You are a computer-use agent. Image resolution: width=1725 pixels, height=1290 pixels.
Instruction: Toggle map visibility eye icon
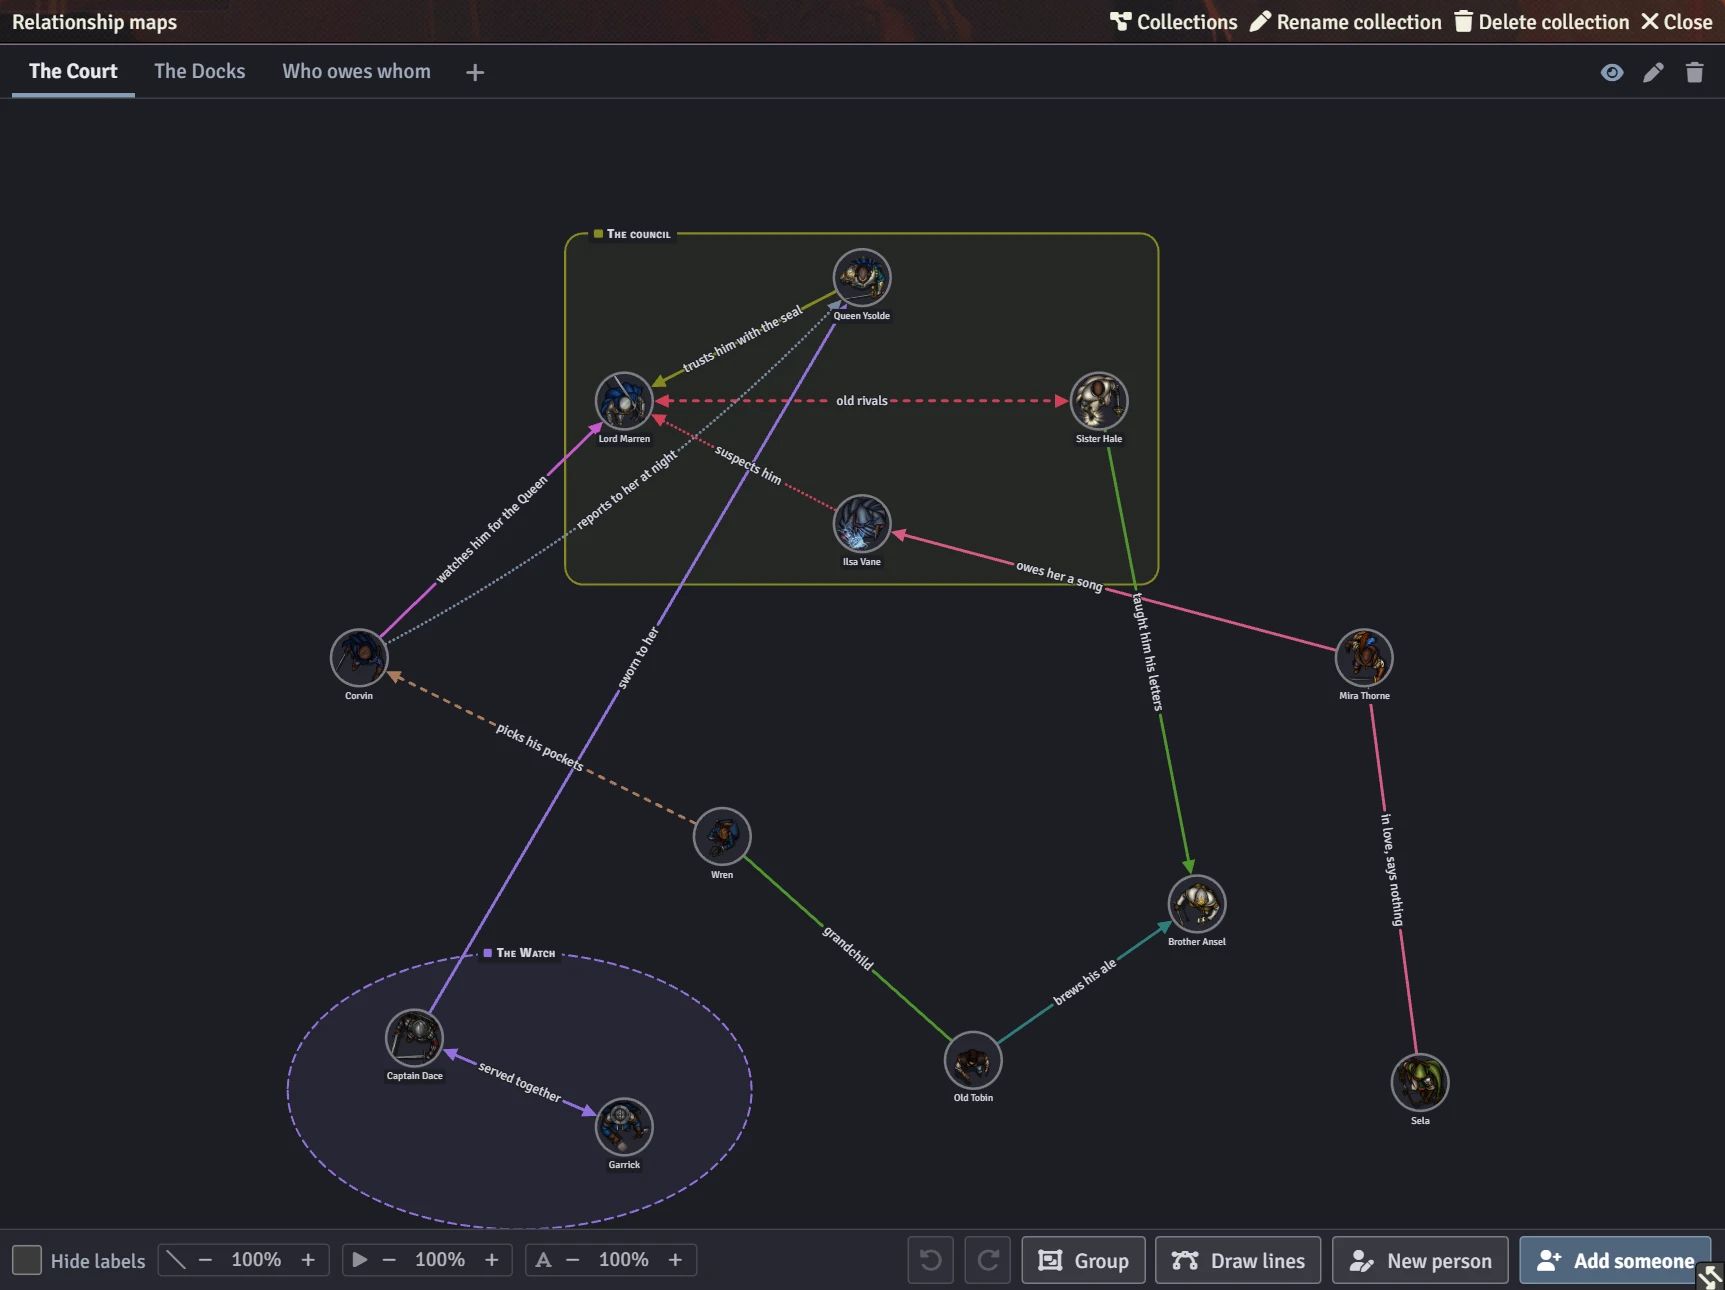pyautogui.click(x=1612, y=72)
